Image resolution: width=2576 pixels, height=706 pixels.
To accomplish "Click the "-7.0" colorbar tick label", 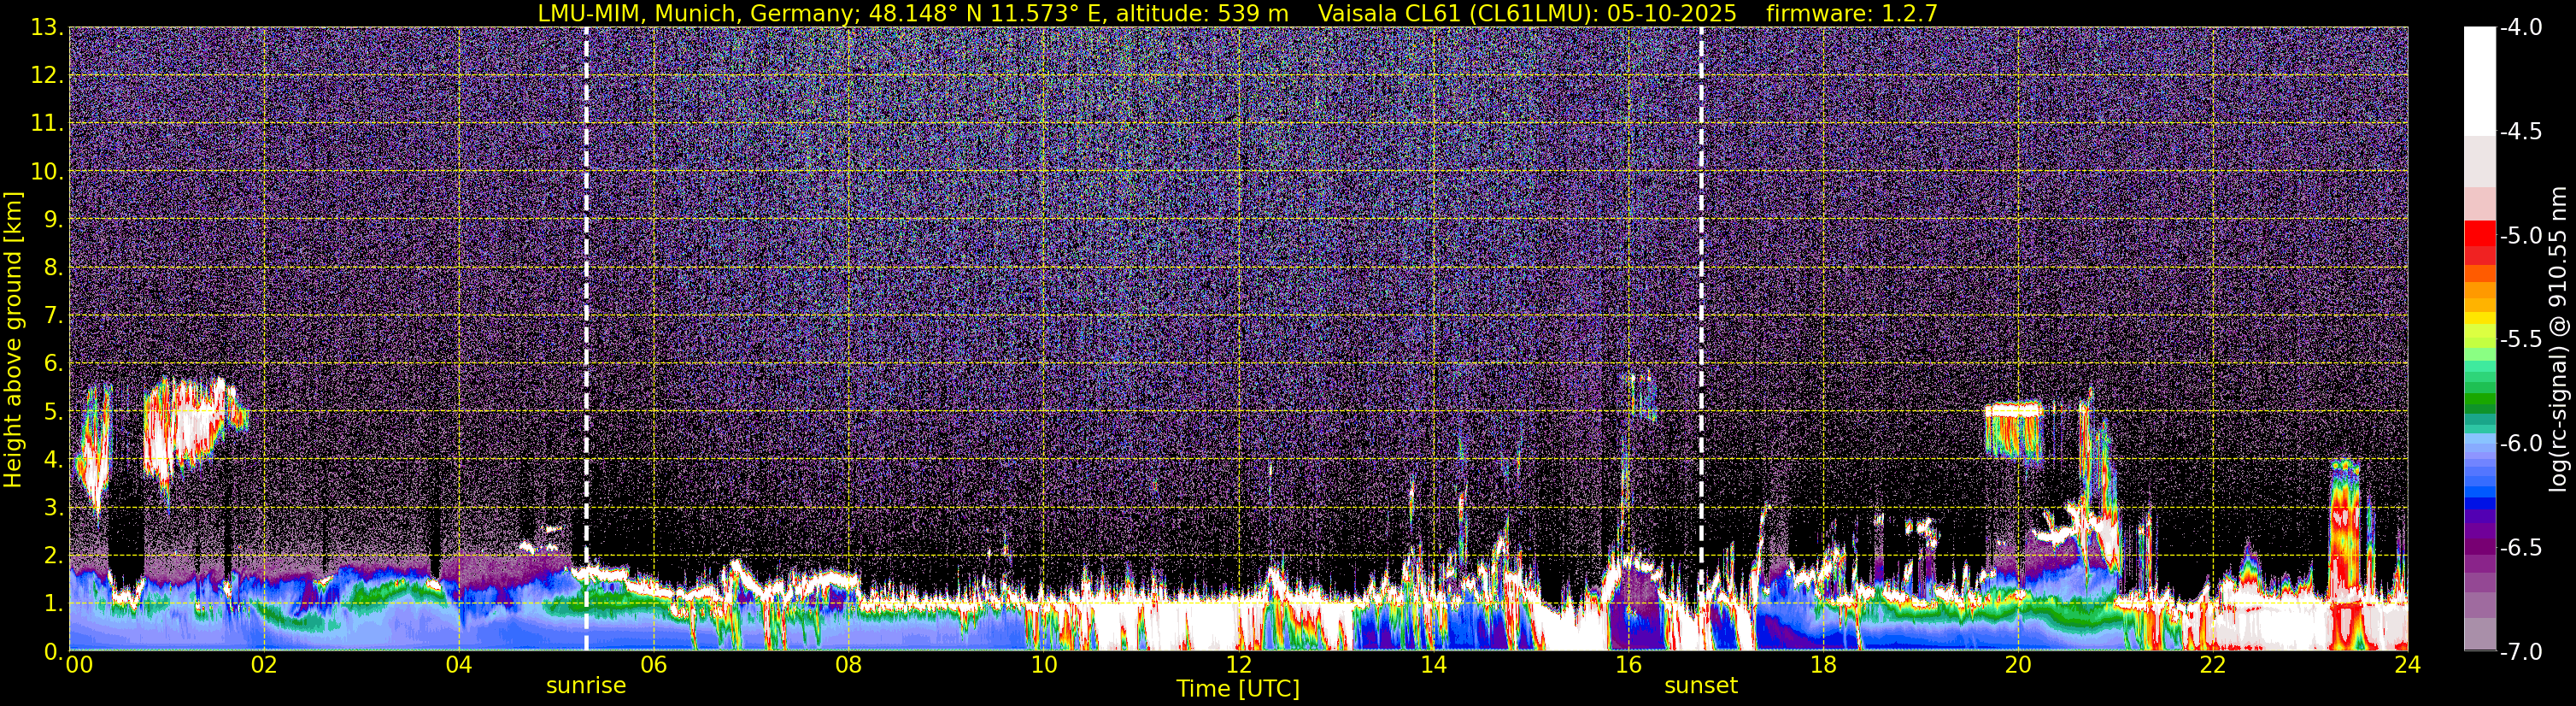I will (x=2520, y=651).
